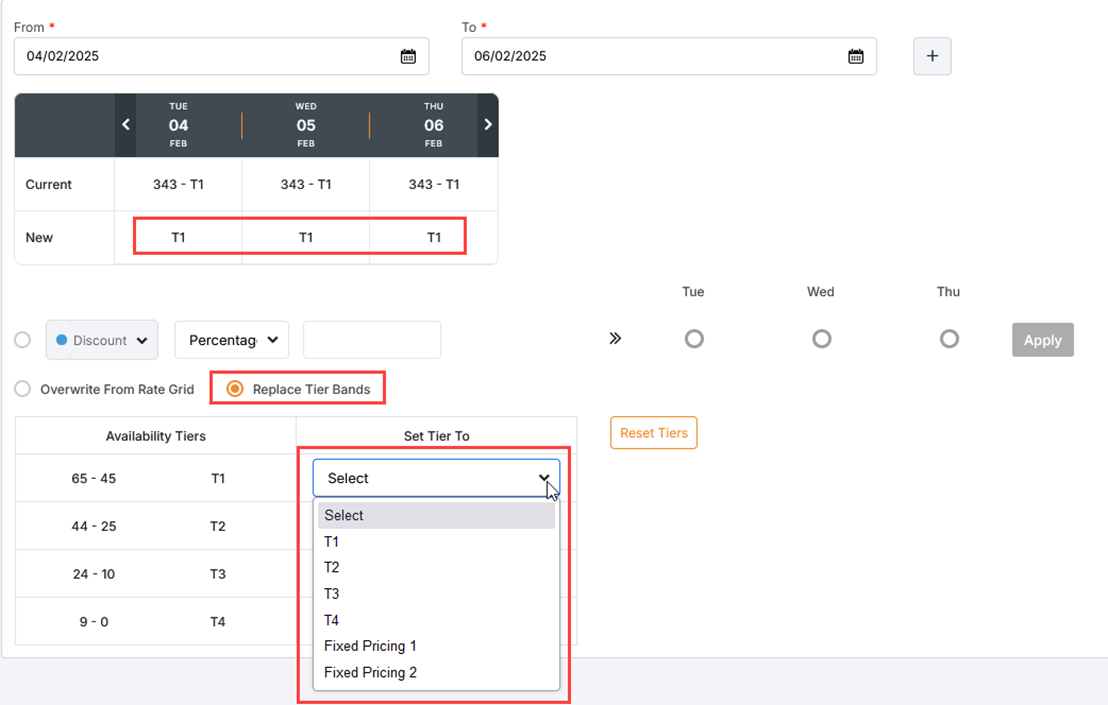Image resolution: width=1108 pixels, height=705 pixels.
Task: Select Replace Tier Bands option
Action: pyautogui.click(x=235, y=389)
